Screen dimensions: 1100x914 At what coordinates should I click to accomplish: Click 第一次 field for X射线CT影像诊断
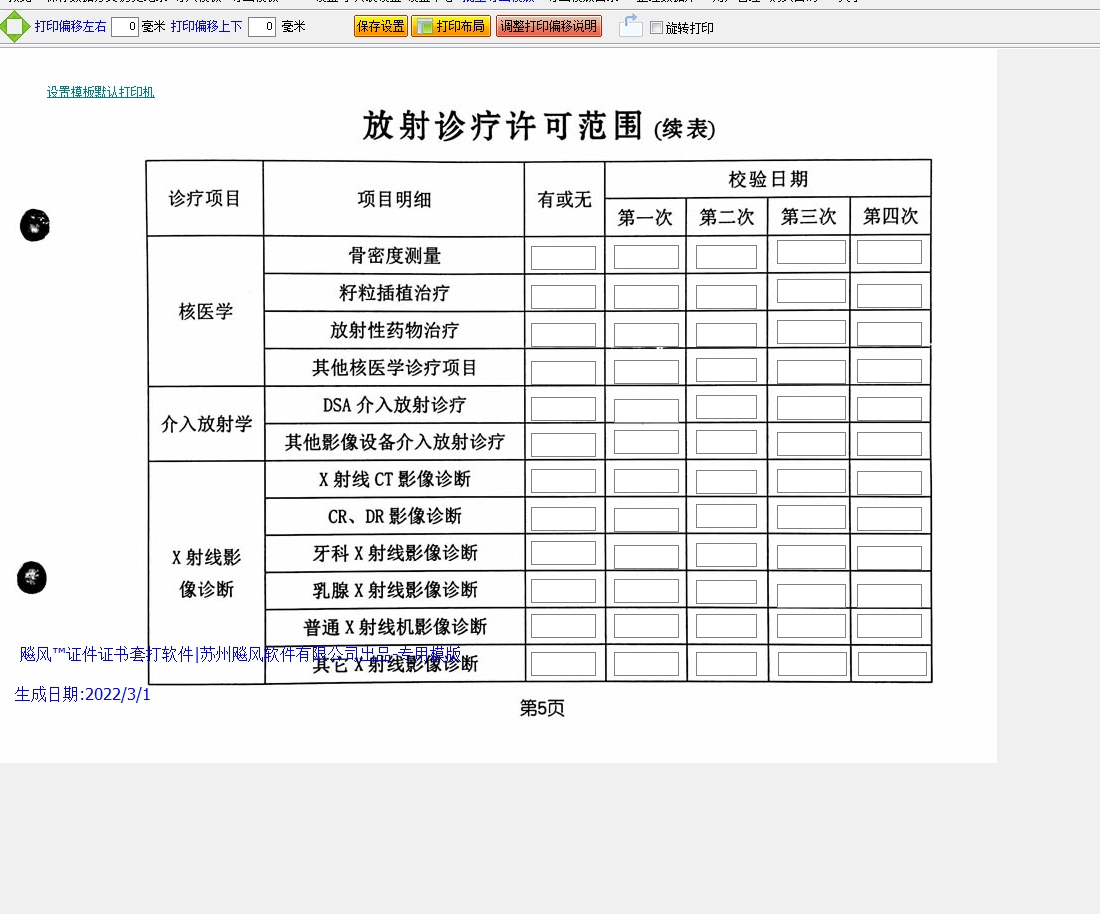646,481
